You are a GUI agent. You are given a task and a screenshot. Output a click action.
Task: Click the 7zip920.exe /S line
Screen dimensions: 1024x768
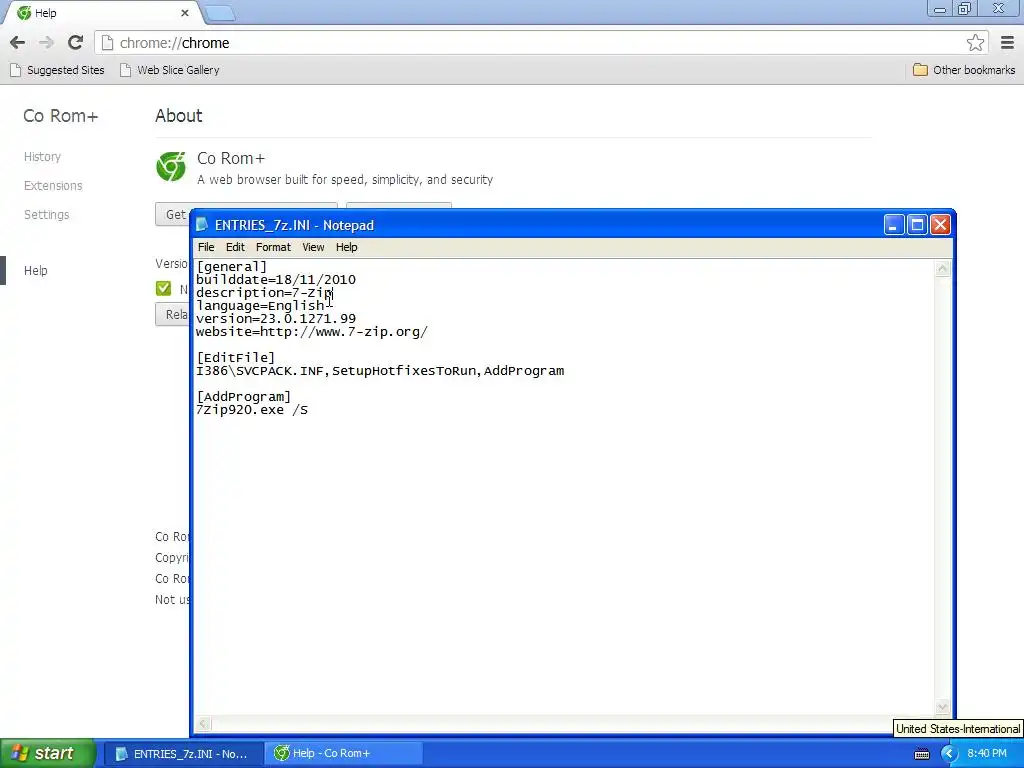point(252,410)
